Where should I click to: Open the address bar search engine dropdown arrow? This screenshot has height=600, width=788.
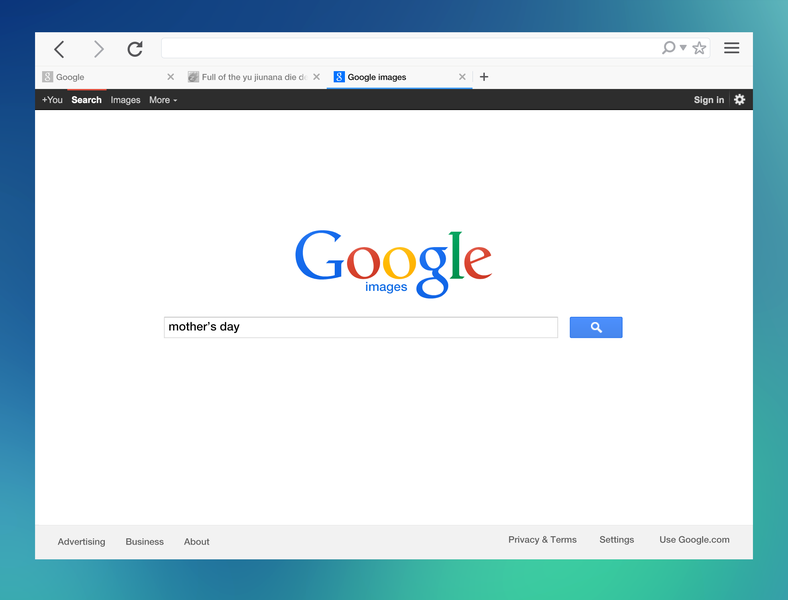683,48
